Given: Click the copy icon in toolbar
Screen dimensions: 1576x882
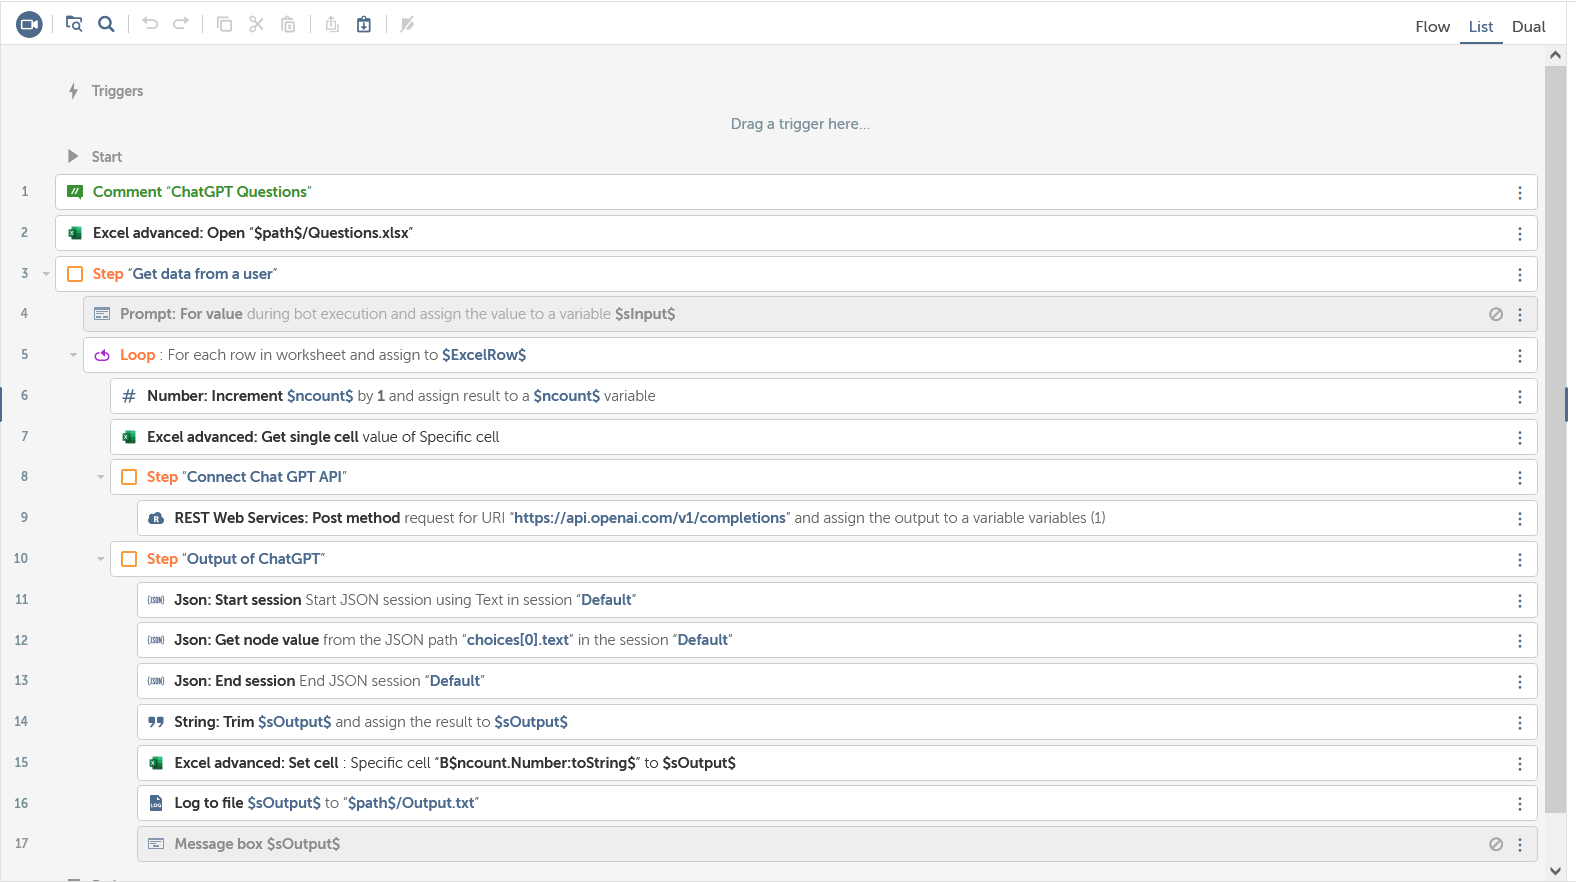Looking at the screenshot, I should pos(224,24).
